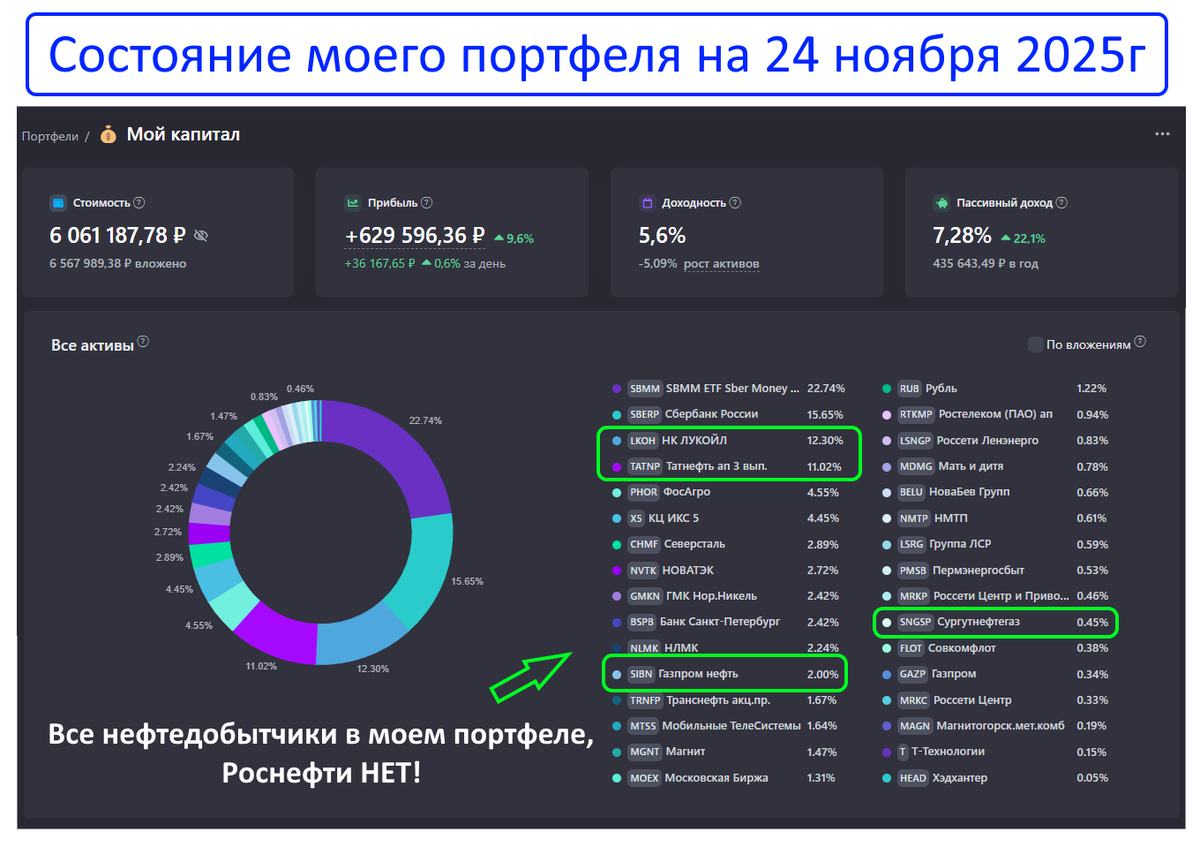
Task: Open the Московская Биржа asset row
Action: pyautogui.click(x=726, y=778)
